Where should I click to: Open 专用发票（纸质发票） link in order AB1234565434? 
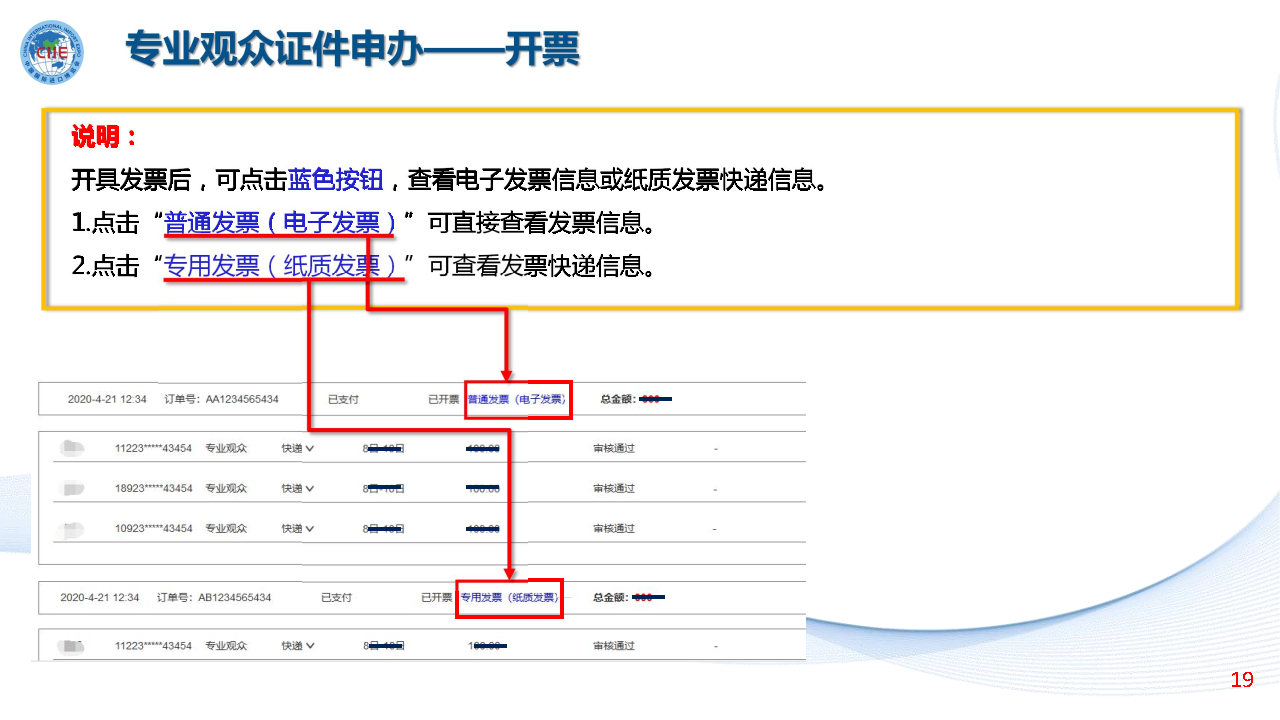click(x=509, y=597)
